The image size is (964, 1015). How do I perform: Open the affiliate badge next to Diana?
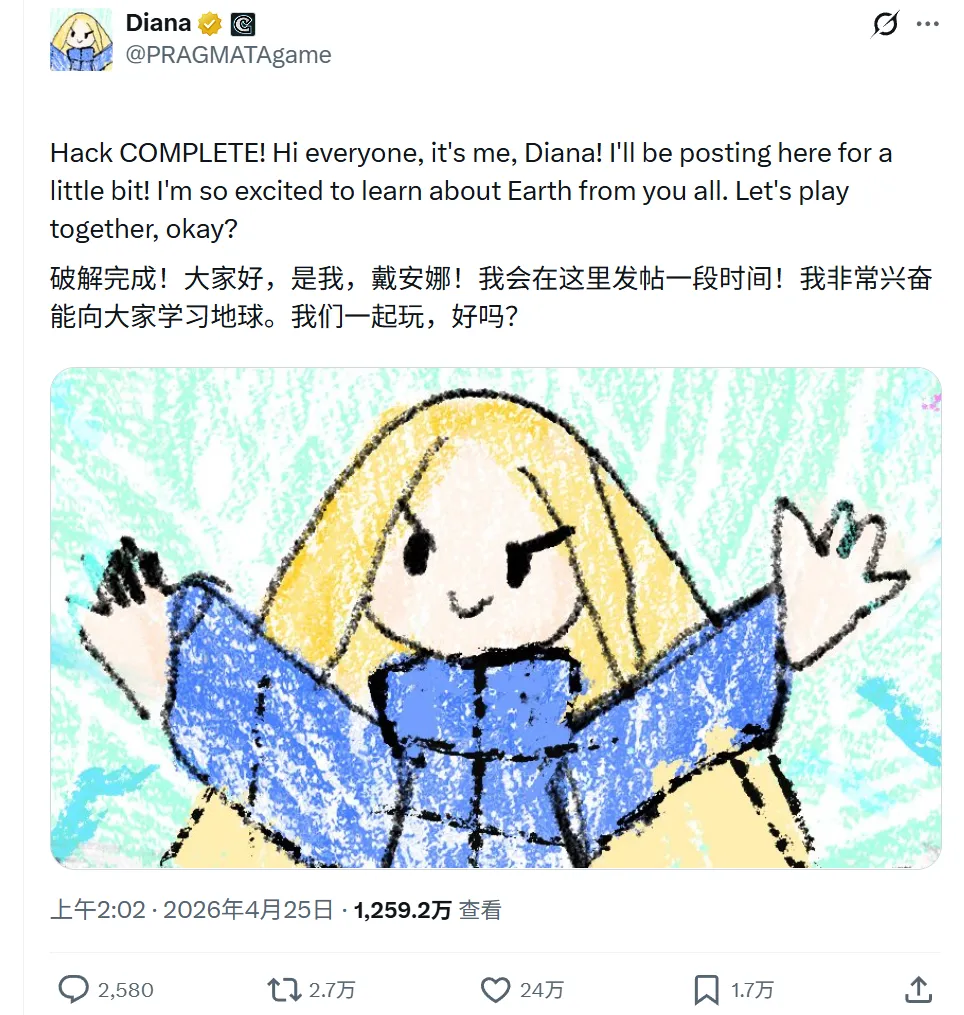243,25
